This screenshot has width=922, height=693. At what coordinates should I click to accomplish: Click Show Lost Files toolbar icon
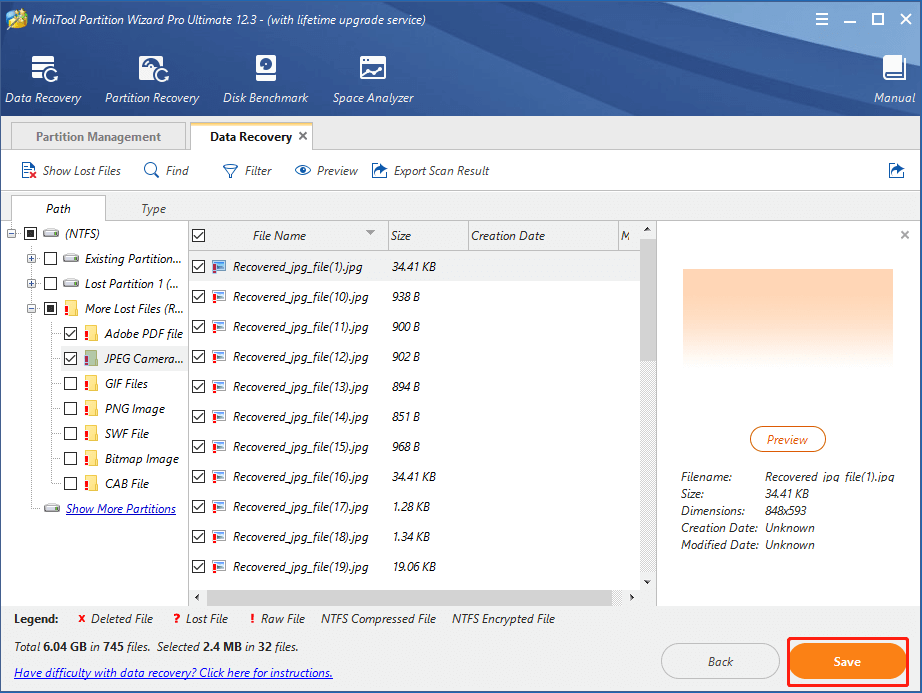pyautogui.click(x=29, y=170)
